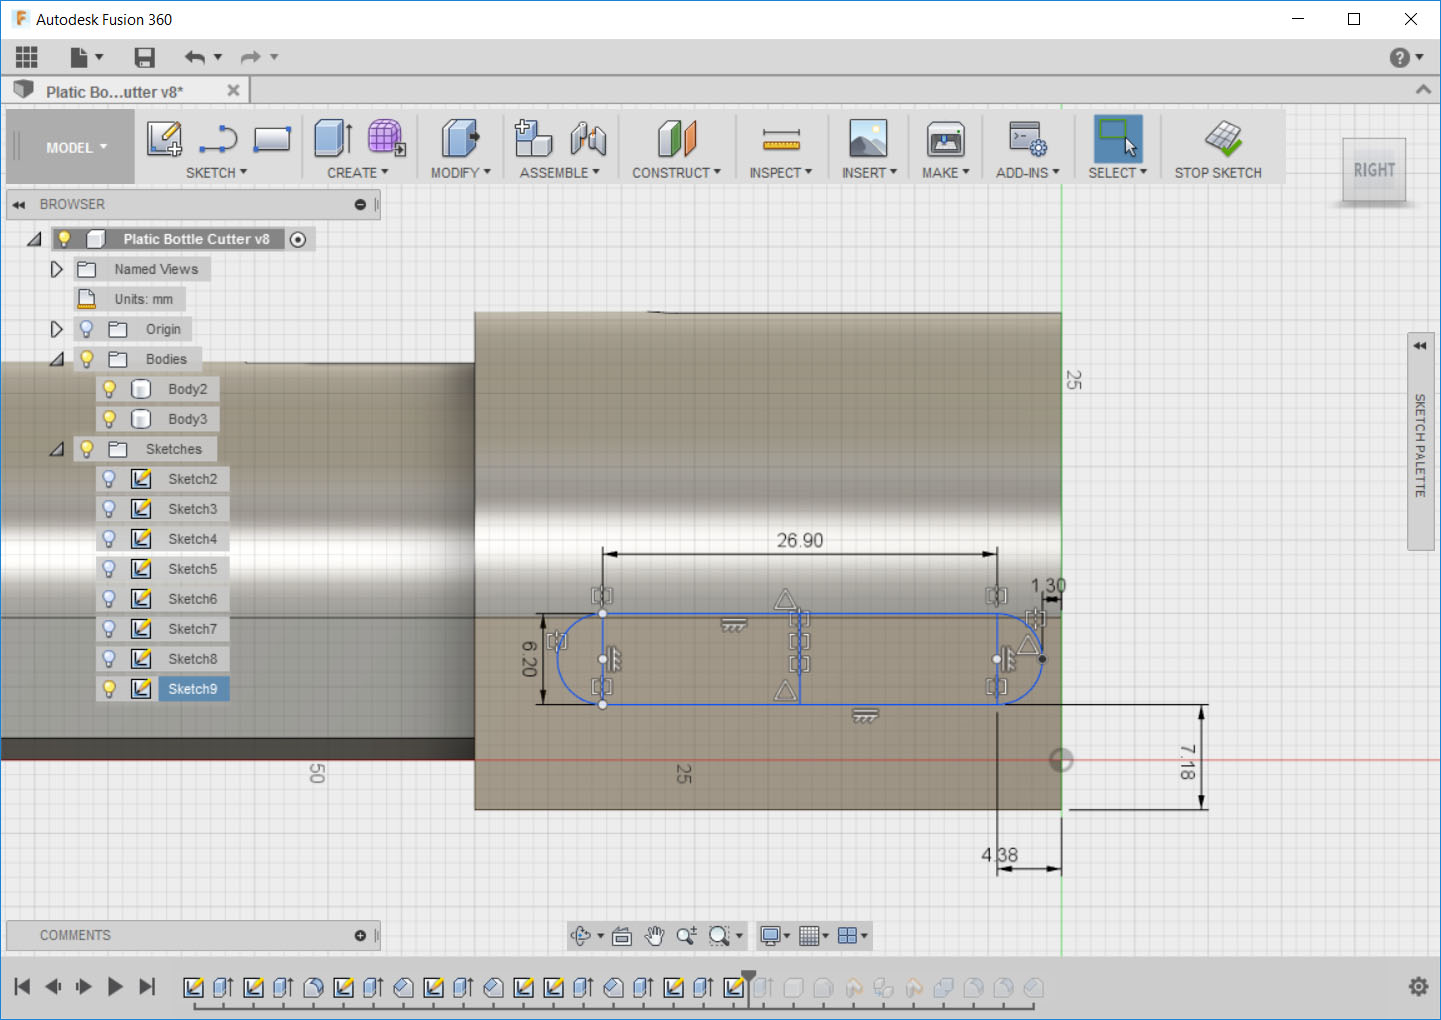Open the SKETCH toolbar menu
The image size is (1441, 1020).
pos(216,172)
